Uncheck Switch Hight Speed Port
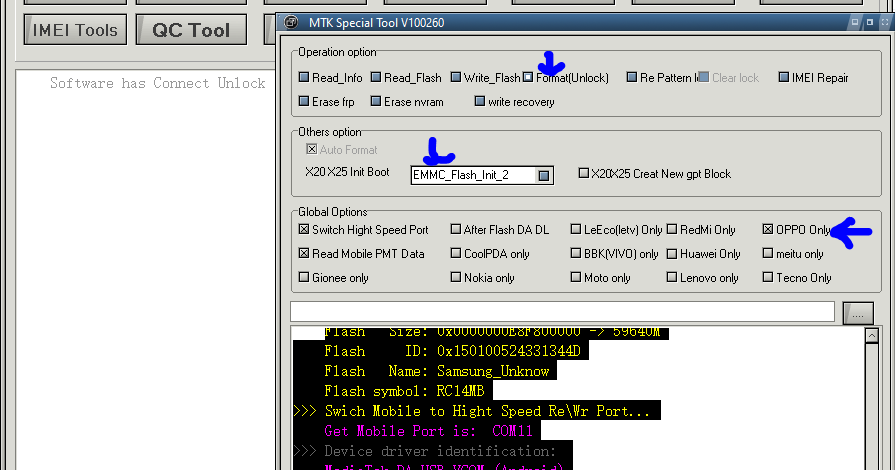This screenshot has height=470, width=895. pyautogui.click(x=304, y=229)
